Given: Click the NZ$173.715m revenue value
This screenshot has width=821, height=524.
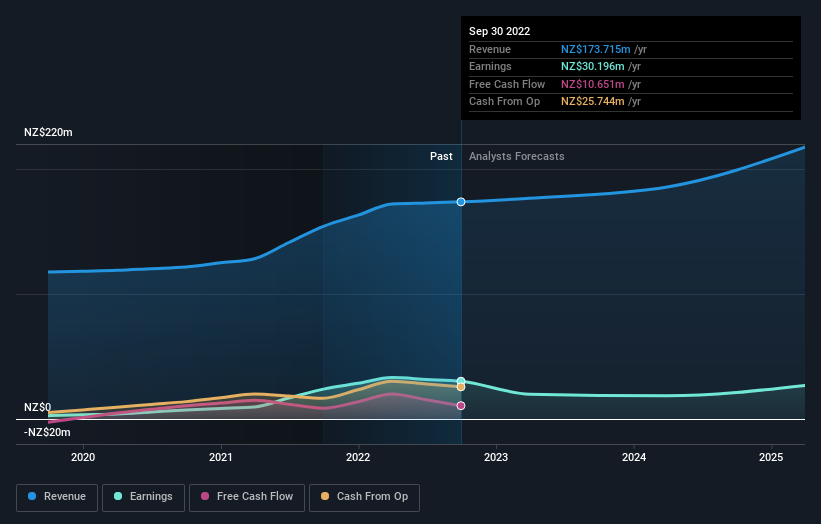Looking at the screenshot, I should (x=596, y=49).
